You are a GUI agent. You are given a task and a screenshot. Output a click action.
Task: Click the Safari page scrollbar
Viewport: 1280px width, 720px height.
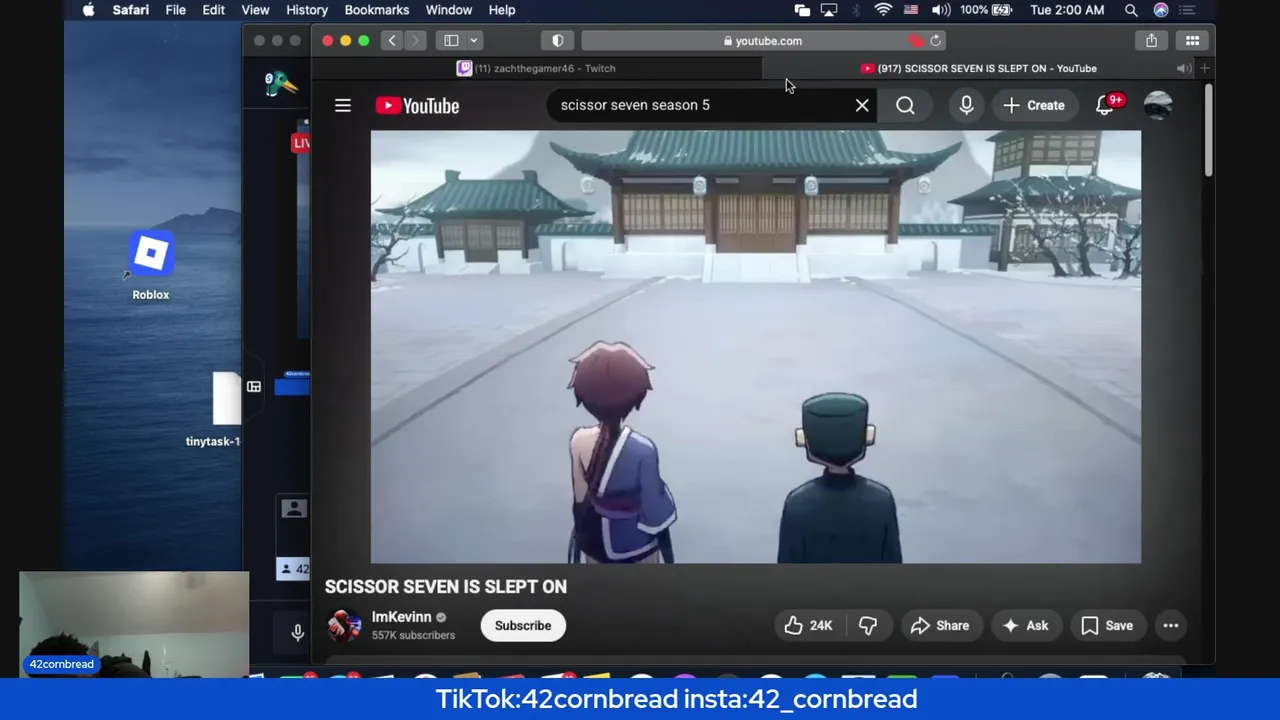point(1208,131)
